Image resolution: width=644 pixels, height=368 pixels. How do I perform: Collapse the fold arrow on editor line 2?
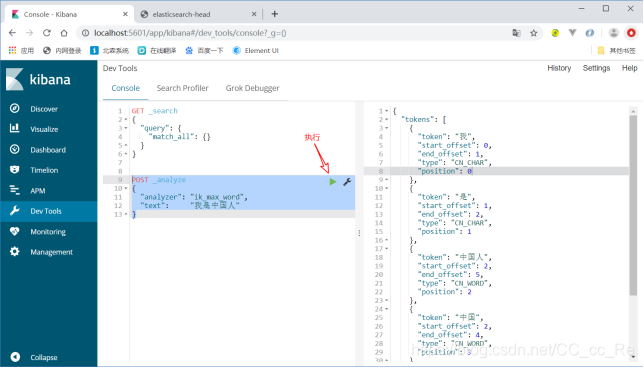point(126,120)
